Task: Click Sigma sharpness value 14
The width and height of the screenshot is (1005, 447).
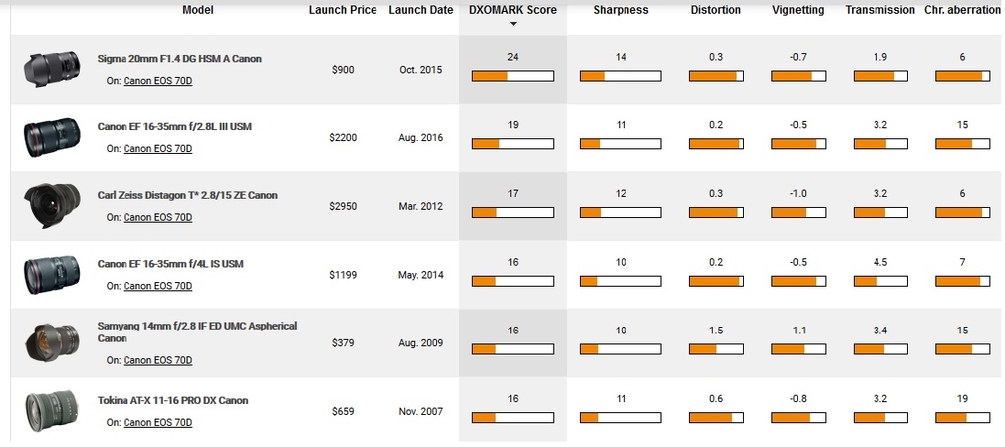Action: (620, 57)
